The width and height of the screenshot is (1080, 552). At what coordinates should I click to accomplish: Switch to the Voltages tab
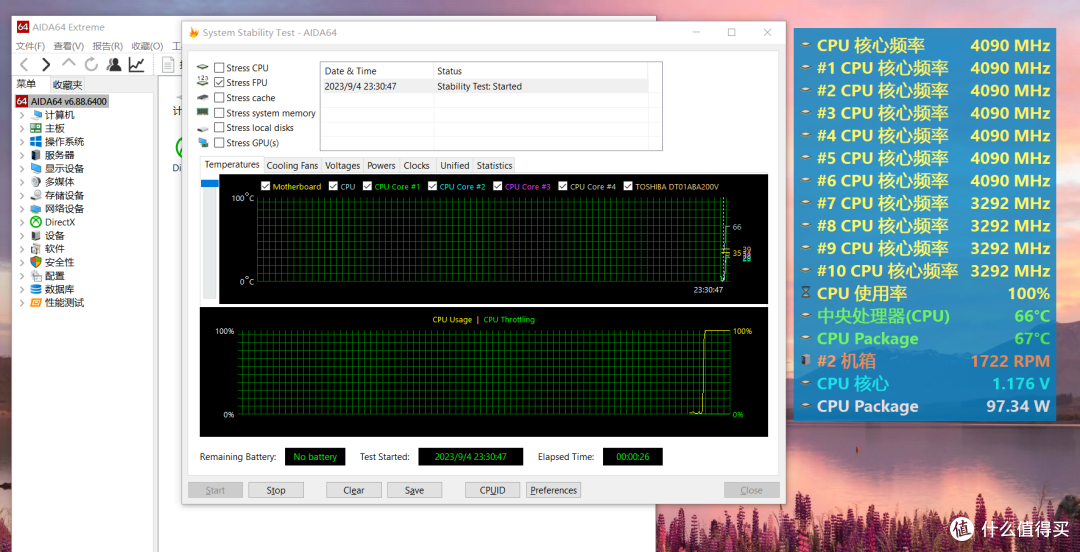(x=342, y=165)
